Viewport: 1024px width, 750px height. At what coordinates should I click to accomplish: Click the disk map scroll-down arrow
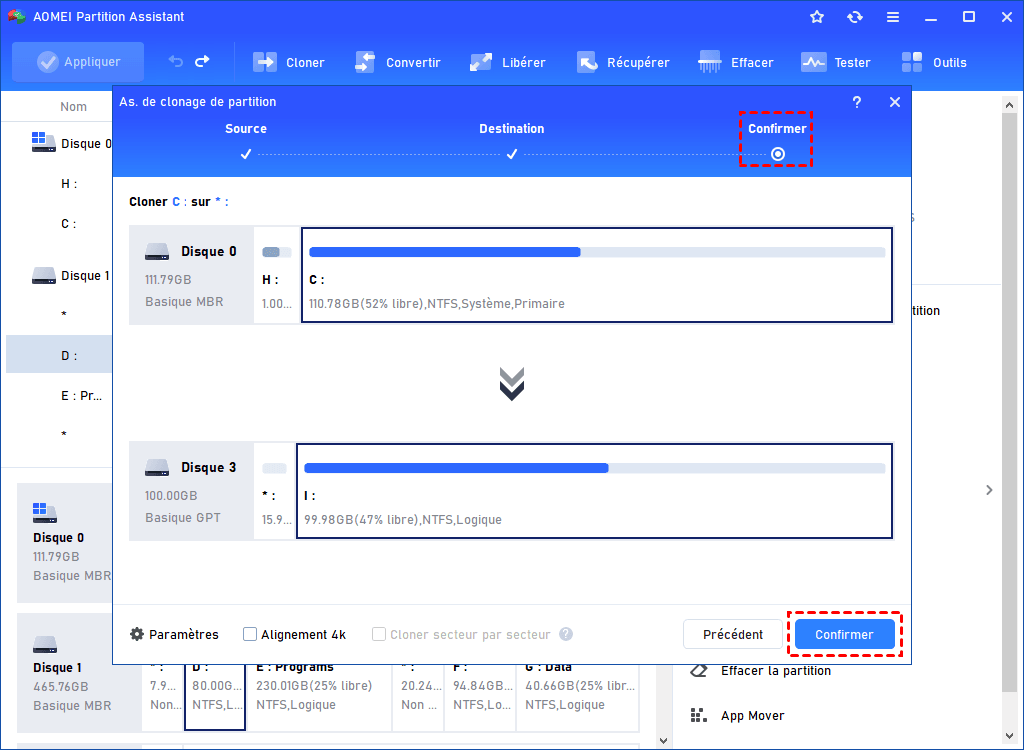click(x=664, y=741)
